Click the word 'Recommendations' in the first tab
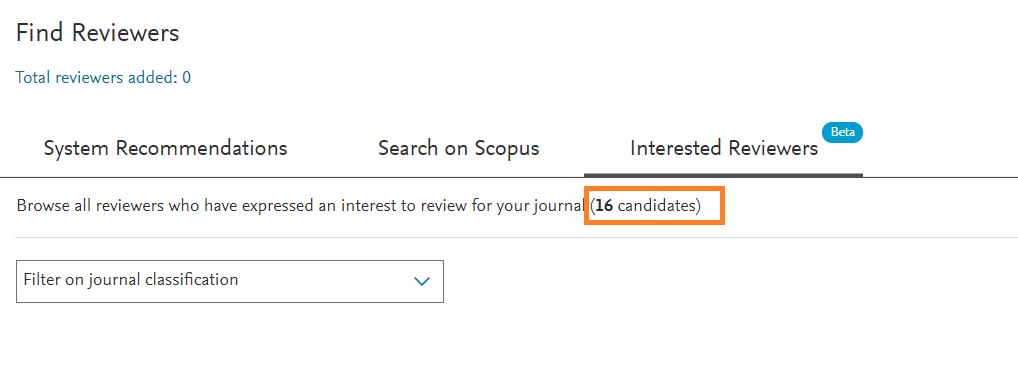 click(201, 148)
